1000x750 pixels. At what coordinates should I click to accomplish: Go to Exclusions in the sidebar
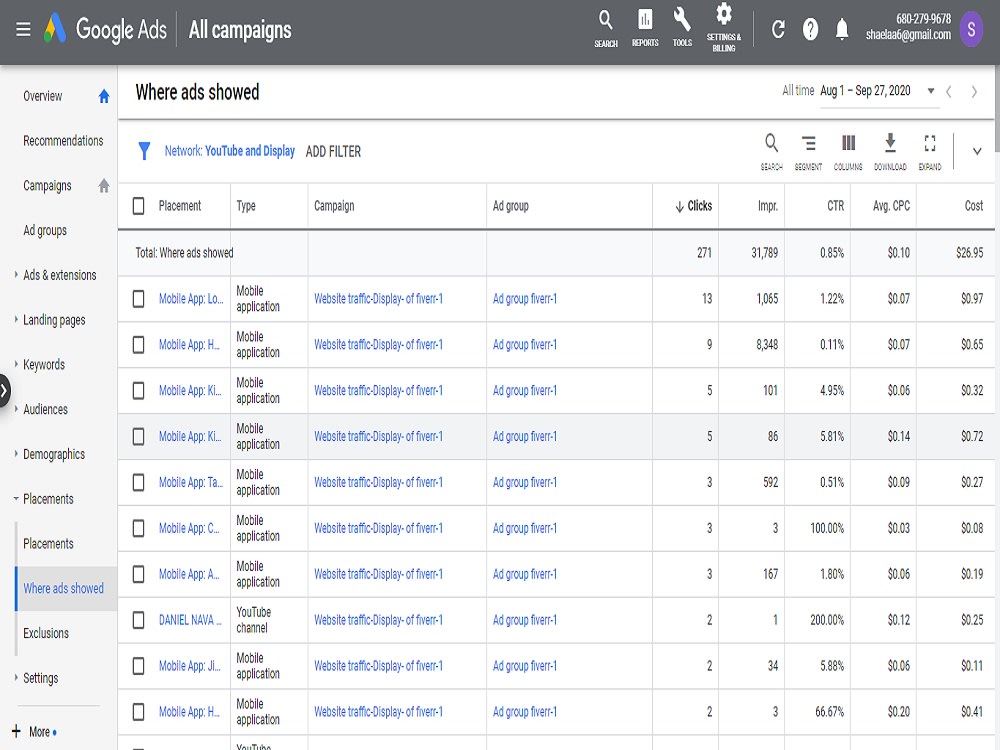[46, 633]
